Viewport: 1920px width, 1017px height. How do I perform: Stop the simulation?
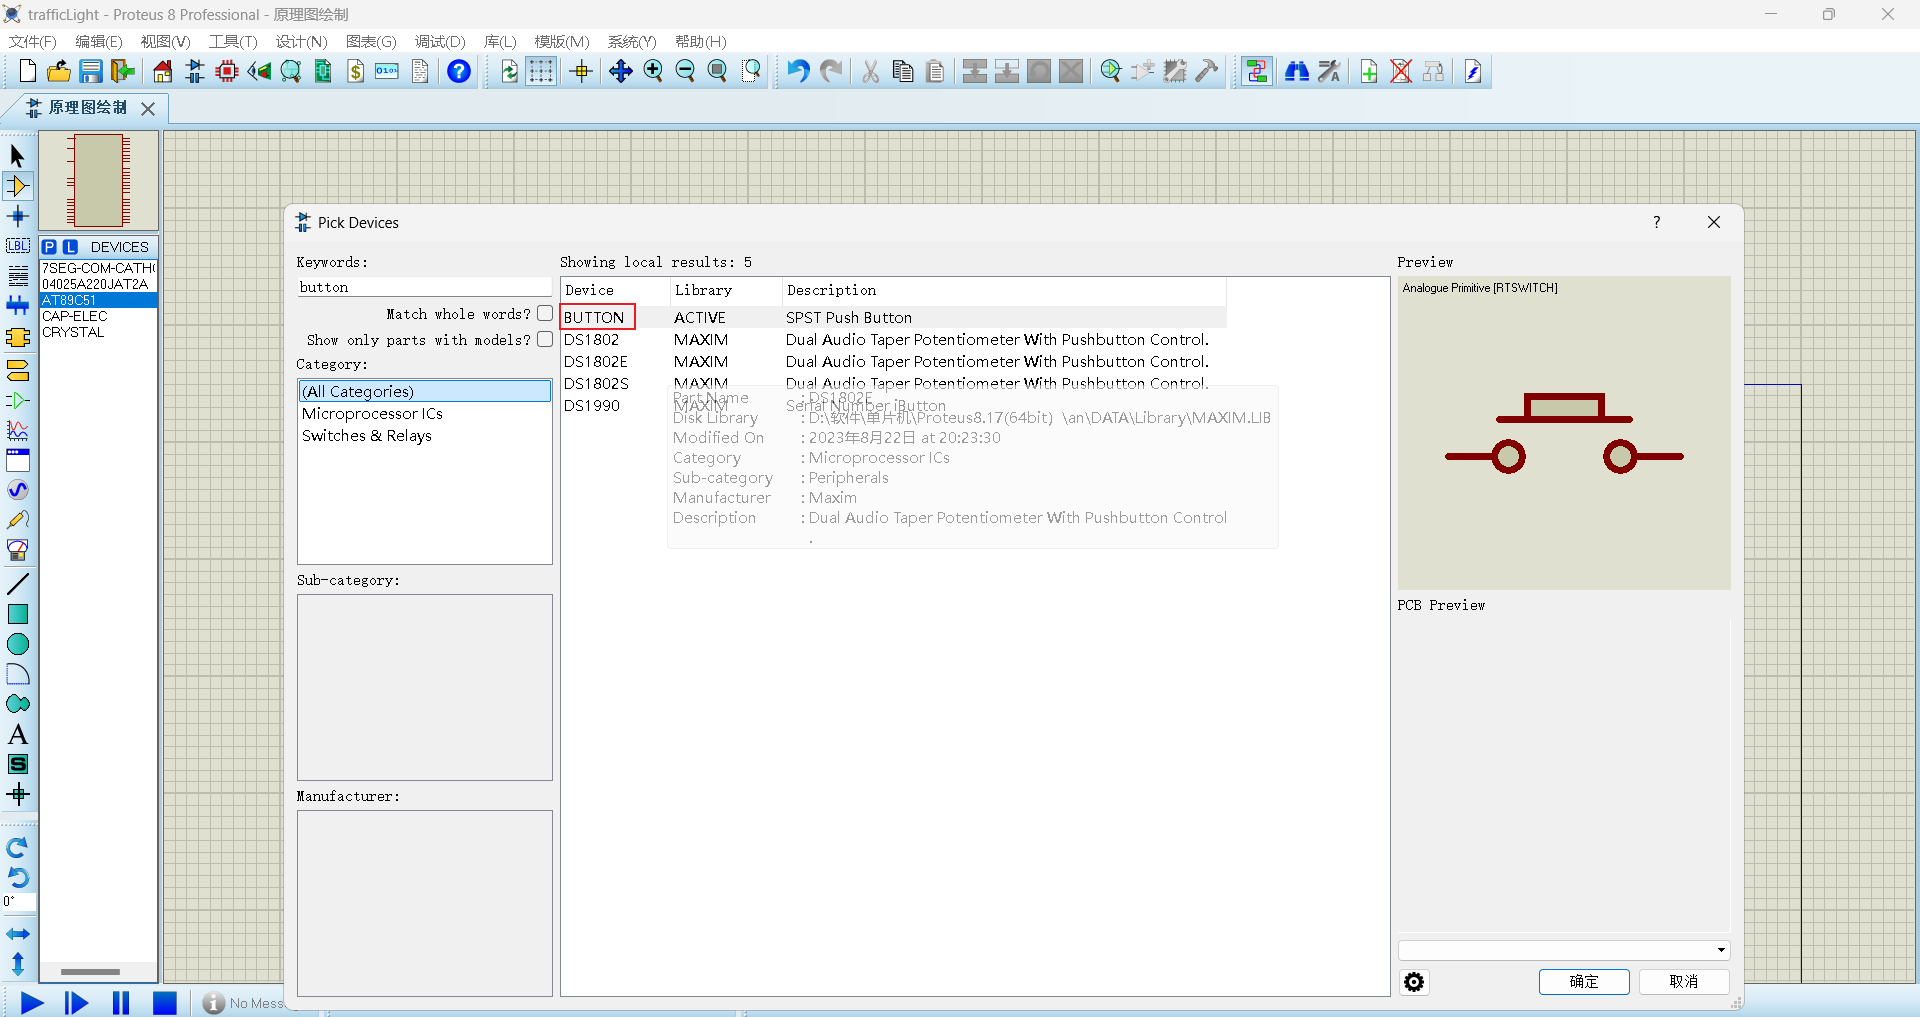[x=165, y=1003]
